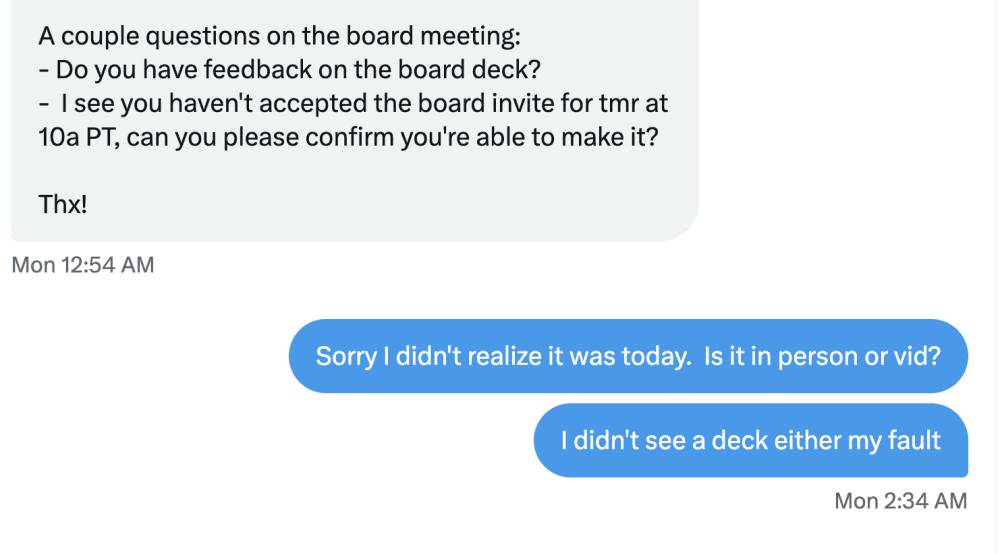Select the blue "Sorry I didn't realize" bubble
Screen dimensions: 1000x553
tap(628, 357)
